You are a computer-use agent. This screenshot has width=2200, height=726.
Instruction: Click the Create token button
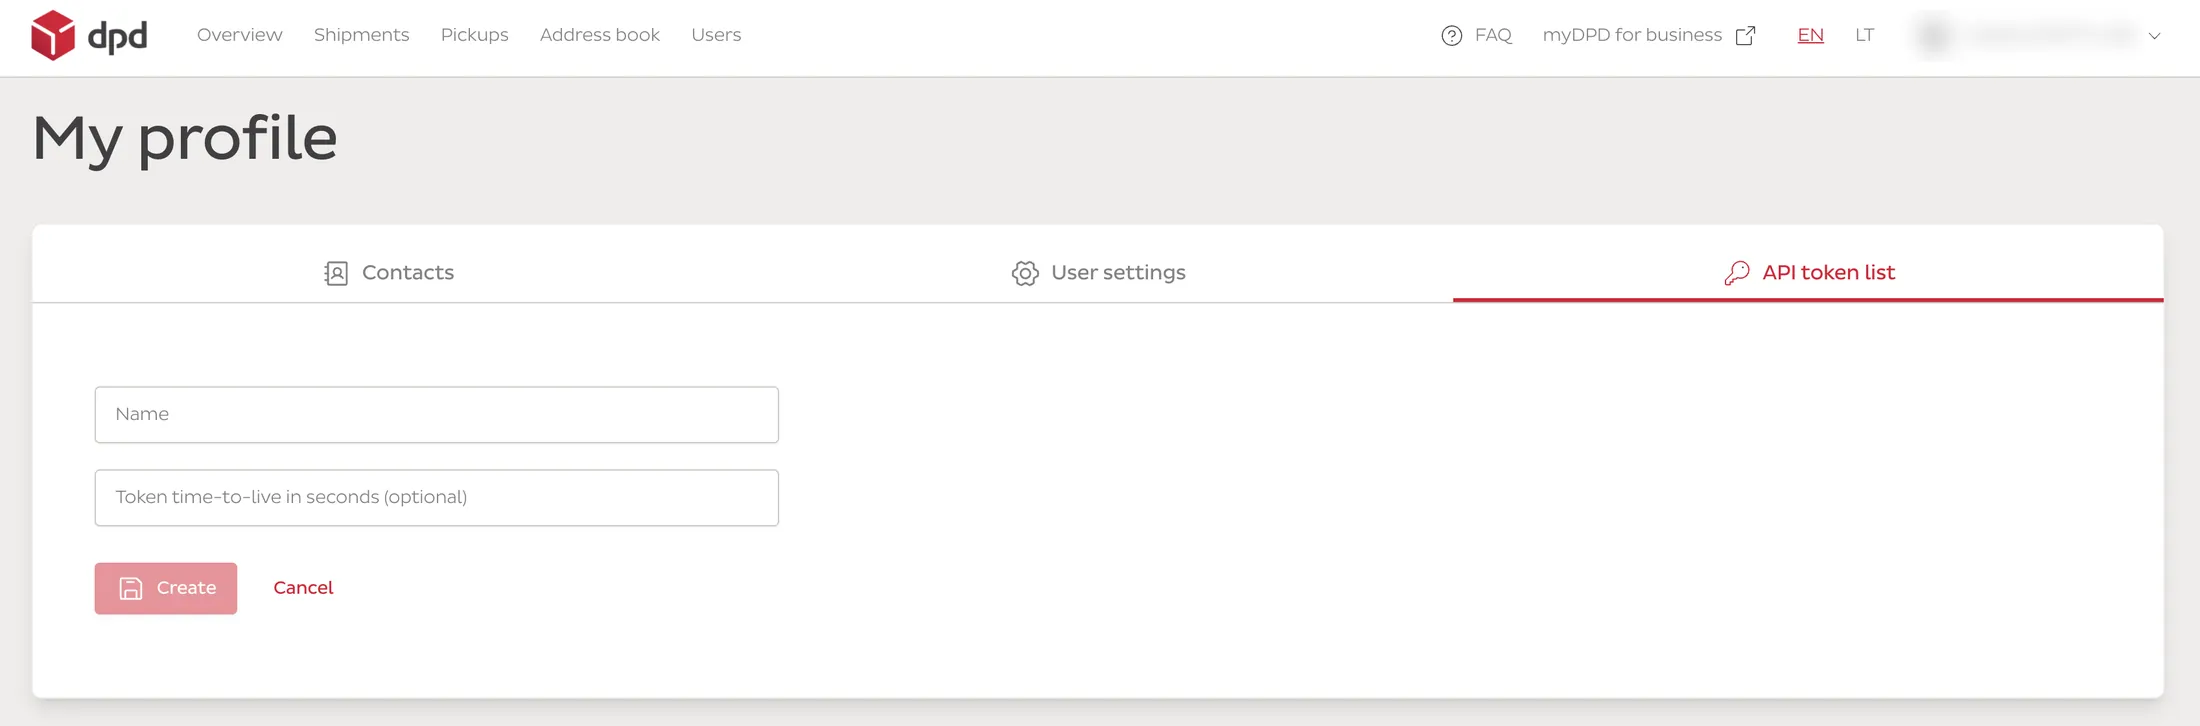click(166, 588)
